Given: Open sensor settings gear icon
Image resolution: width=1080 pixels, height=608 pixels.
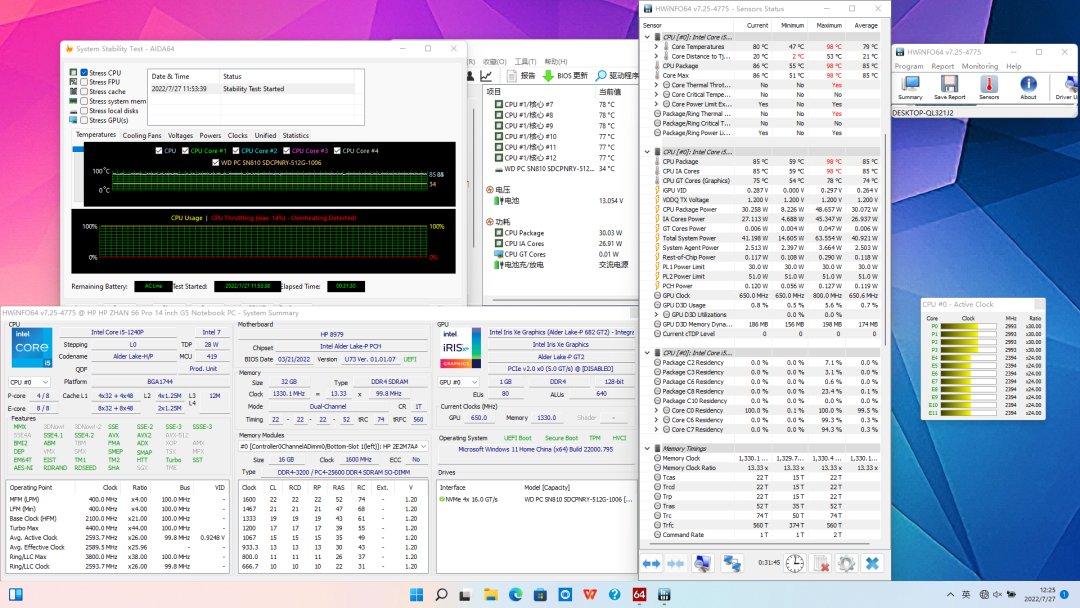Looking at the screenshot, I should [846, 564].
